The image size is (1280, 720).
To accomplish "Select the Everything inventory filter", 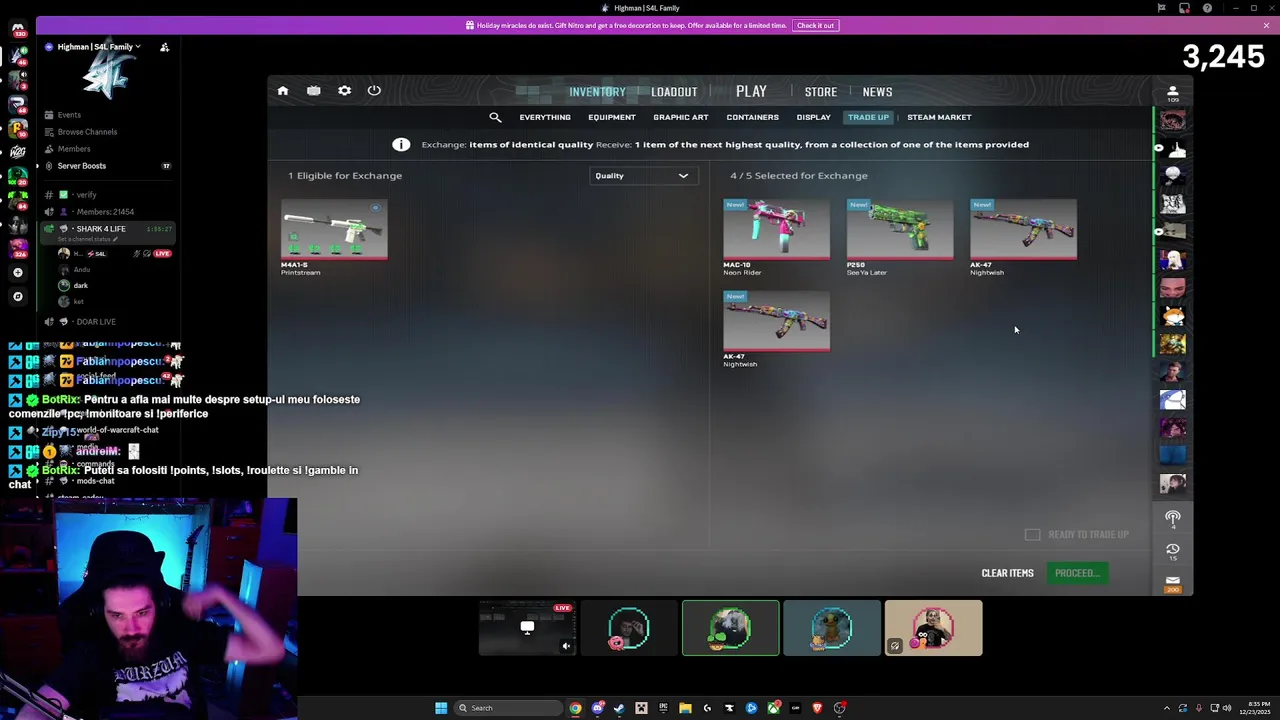I will click(x=545, y=117).
